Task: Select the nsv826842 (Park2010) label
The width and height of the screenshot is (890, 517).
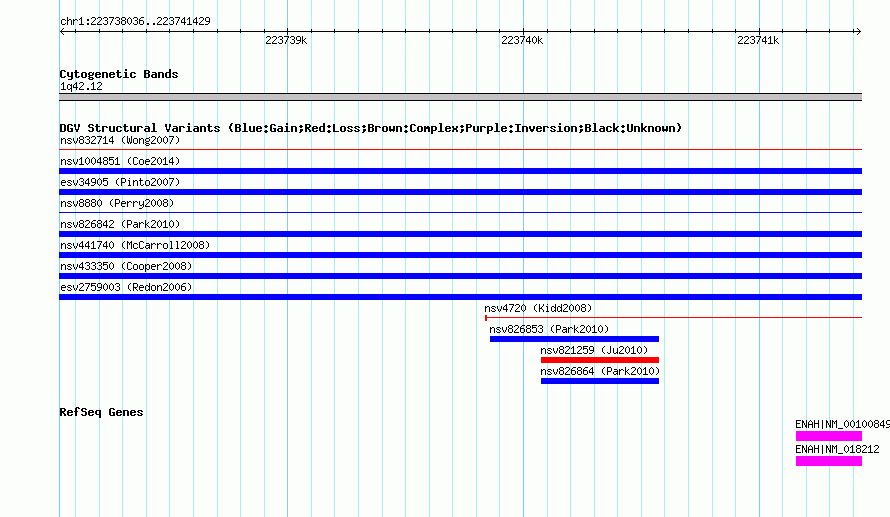Action: click(120, 224)
